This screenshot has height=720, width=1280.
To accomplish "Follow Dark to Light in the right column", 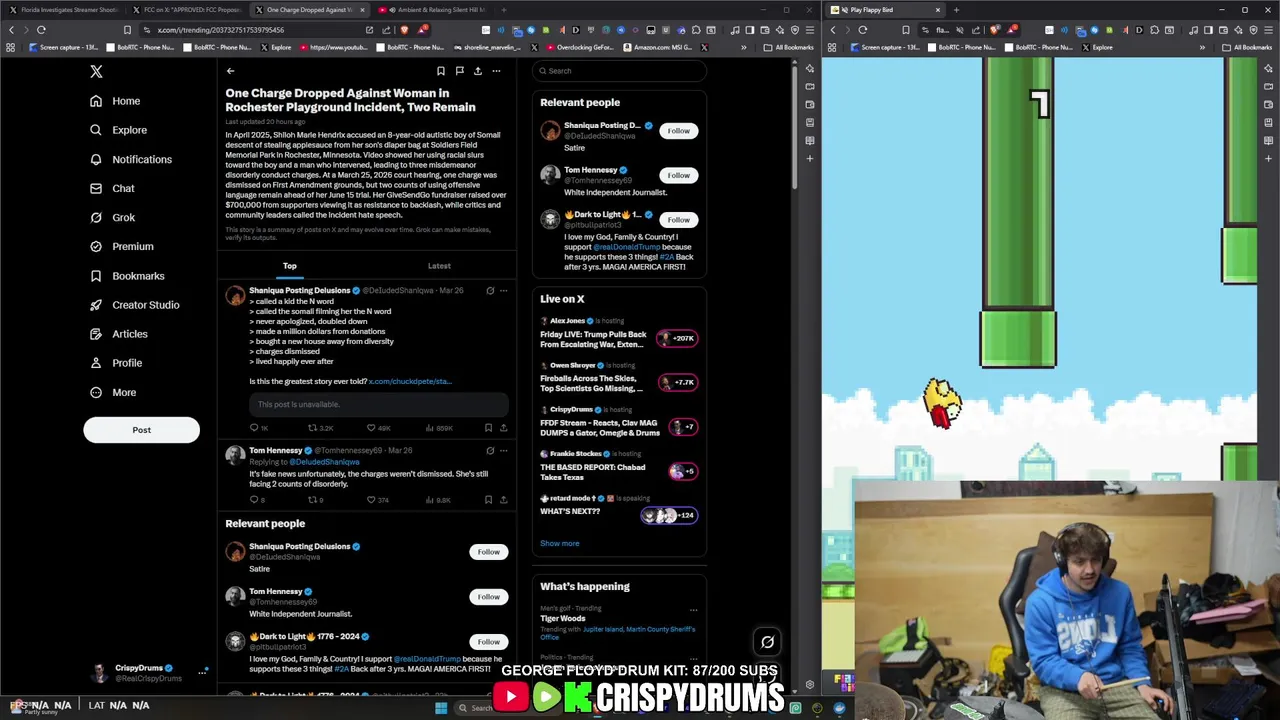I will tap(678, 219).
